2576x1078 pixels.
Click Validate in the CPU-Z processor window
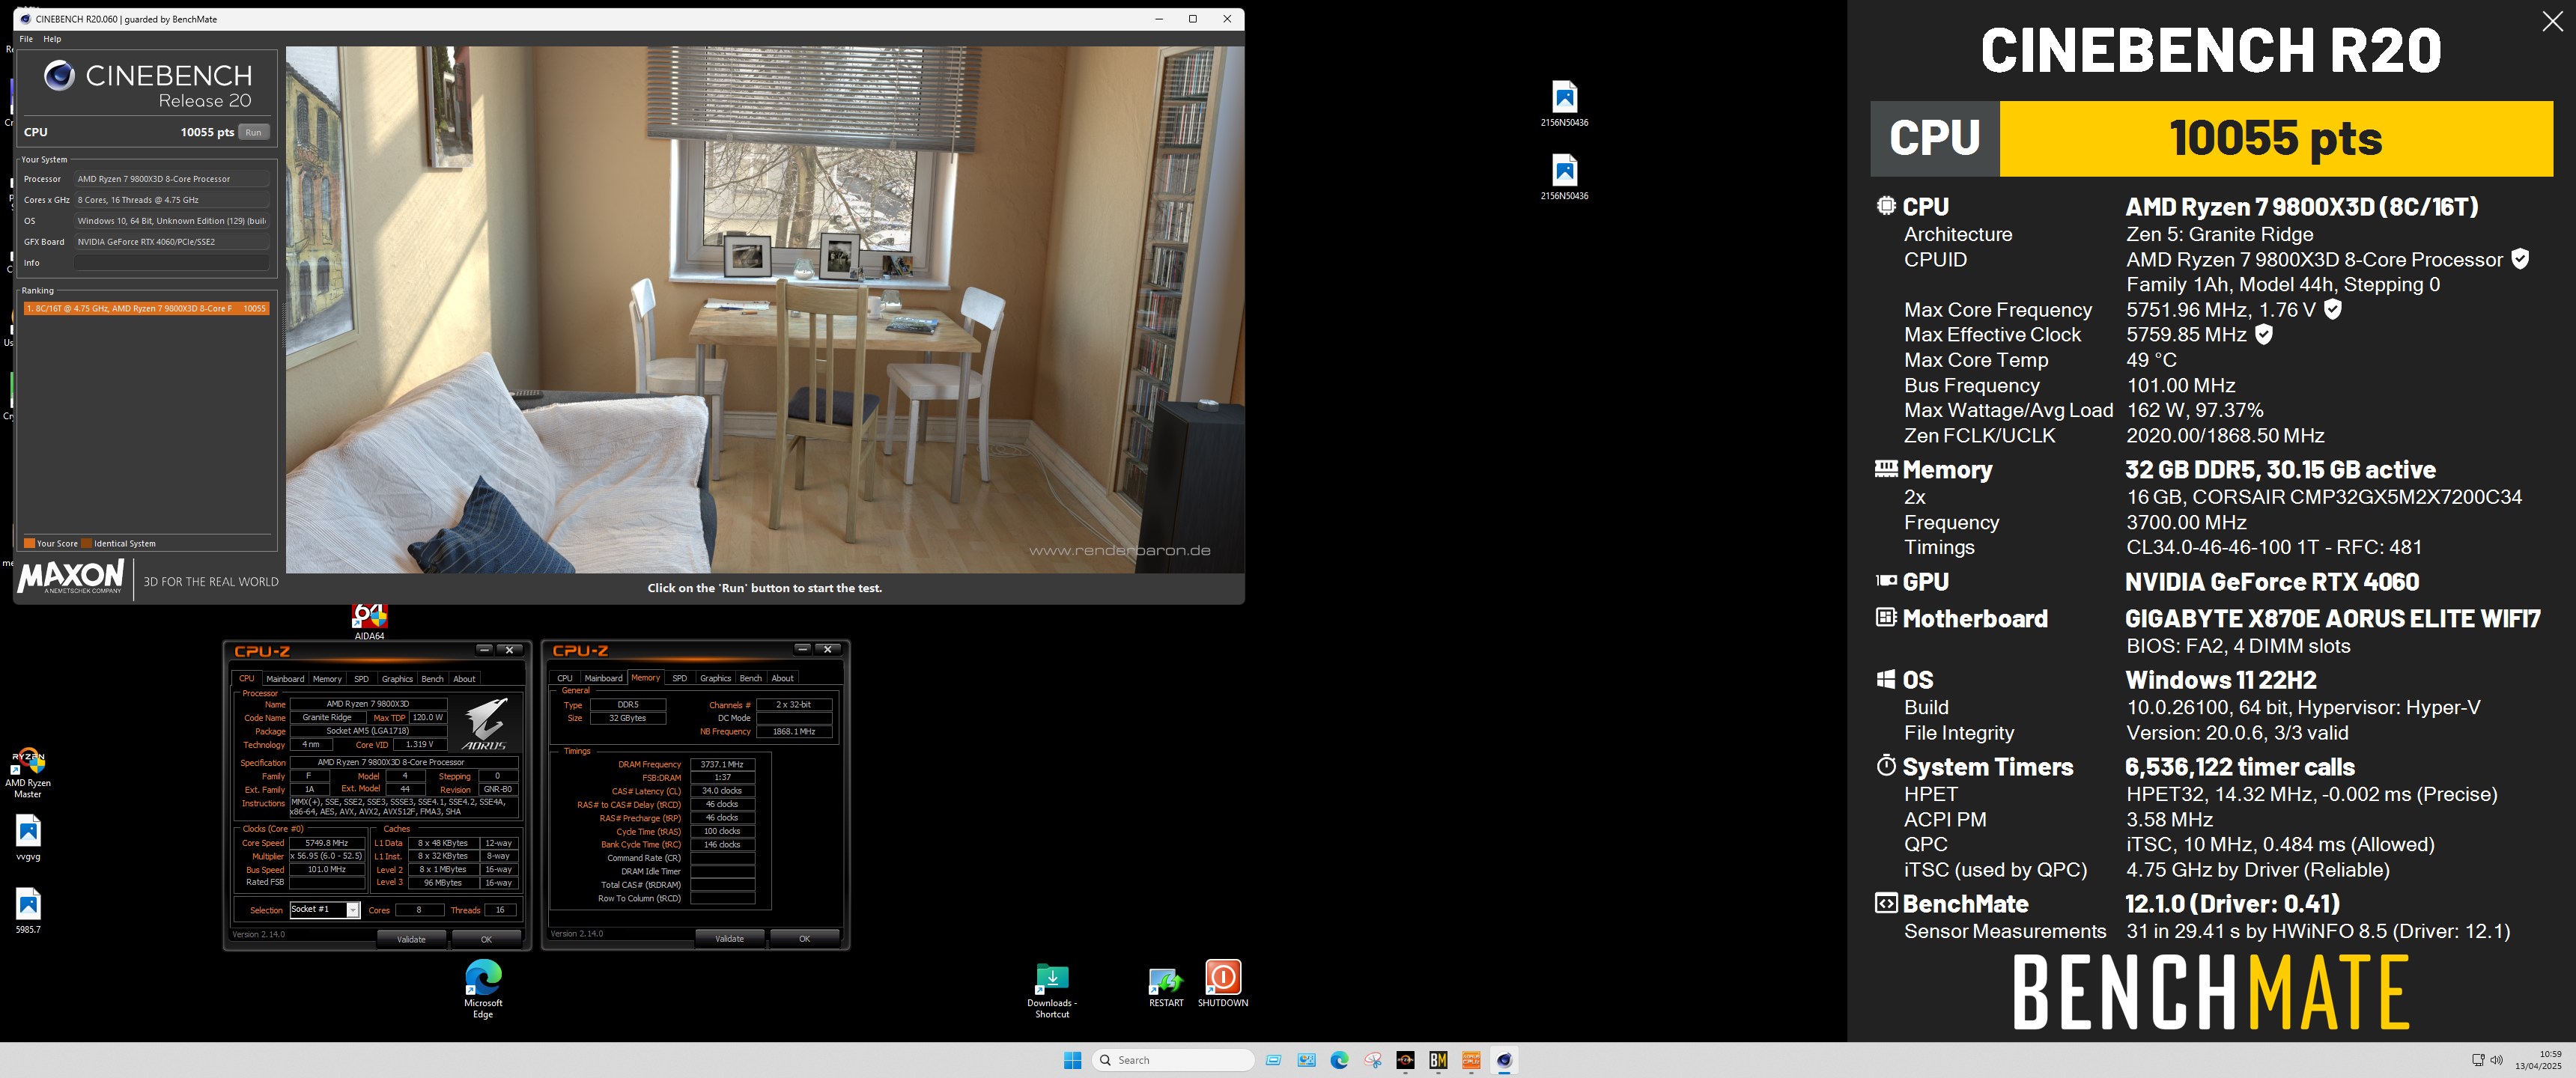pos(411,939)
